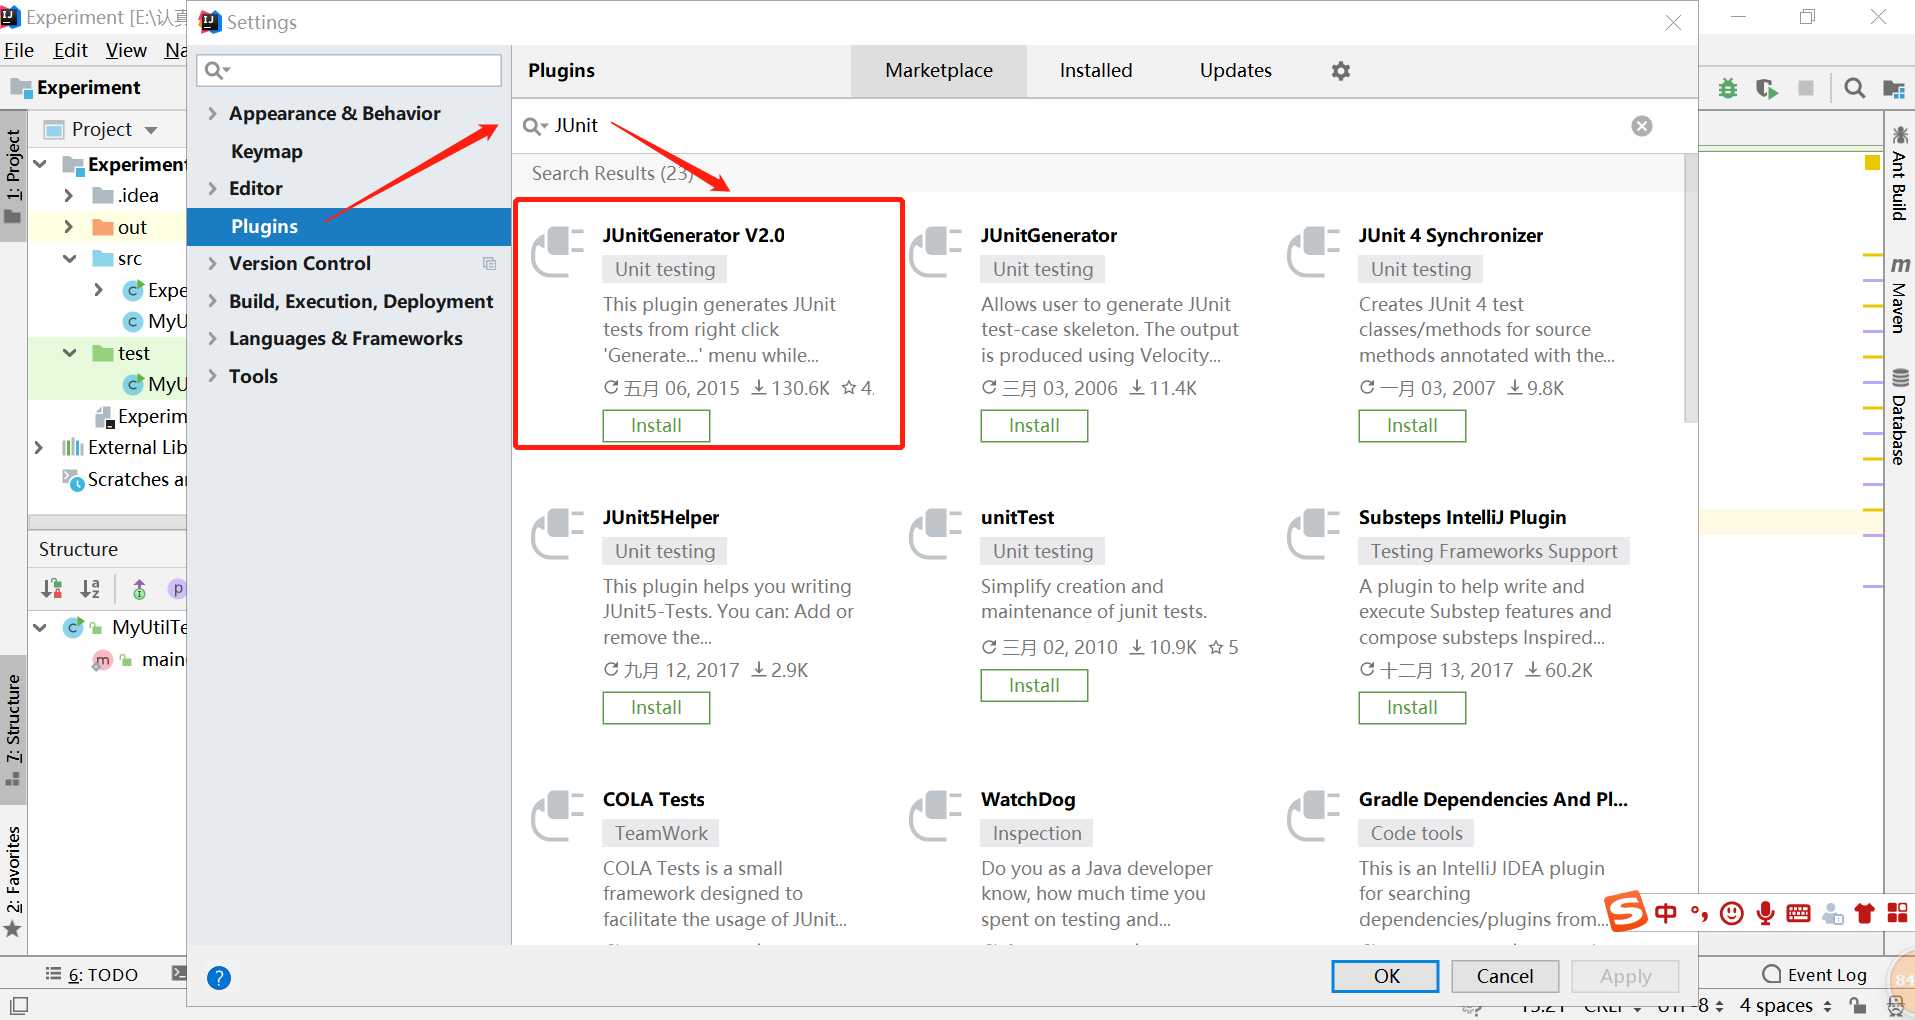Viewport: 1915px width, 1020px height.
Task: Open the Event Log in status bar
Action: (x=1815, y=975)
